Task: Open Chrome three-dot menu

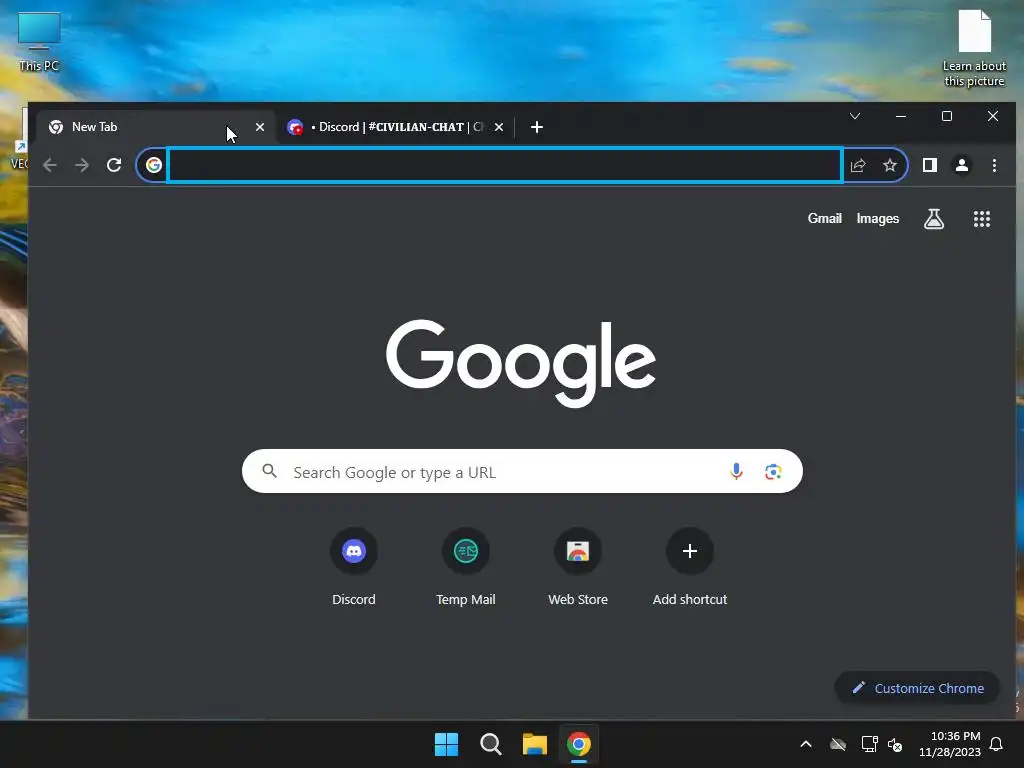Action: (994, 165)
